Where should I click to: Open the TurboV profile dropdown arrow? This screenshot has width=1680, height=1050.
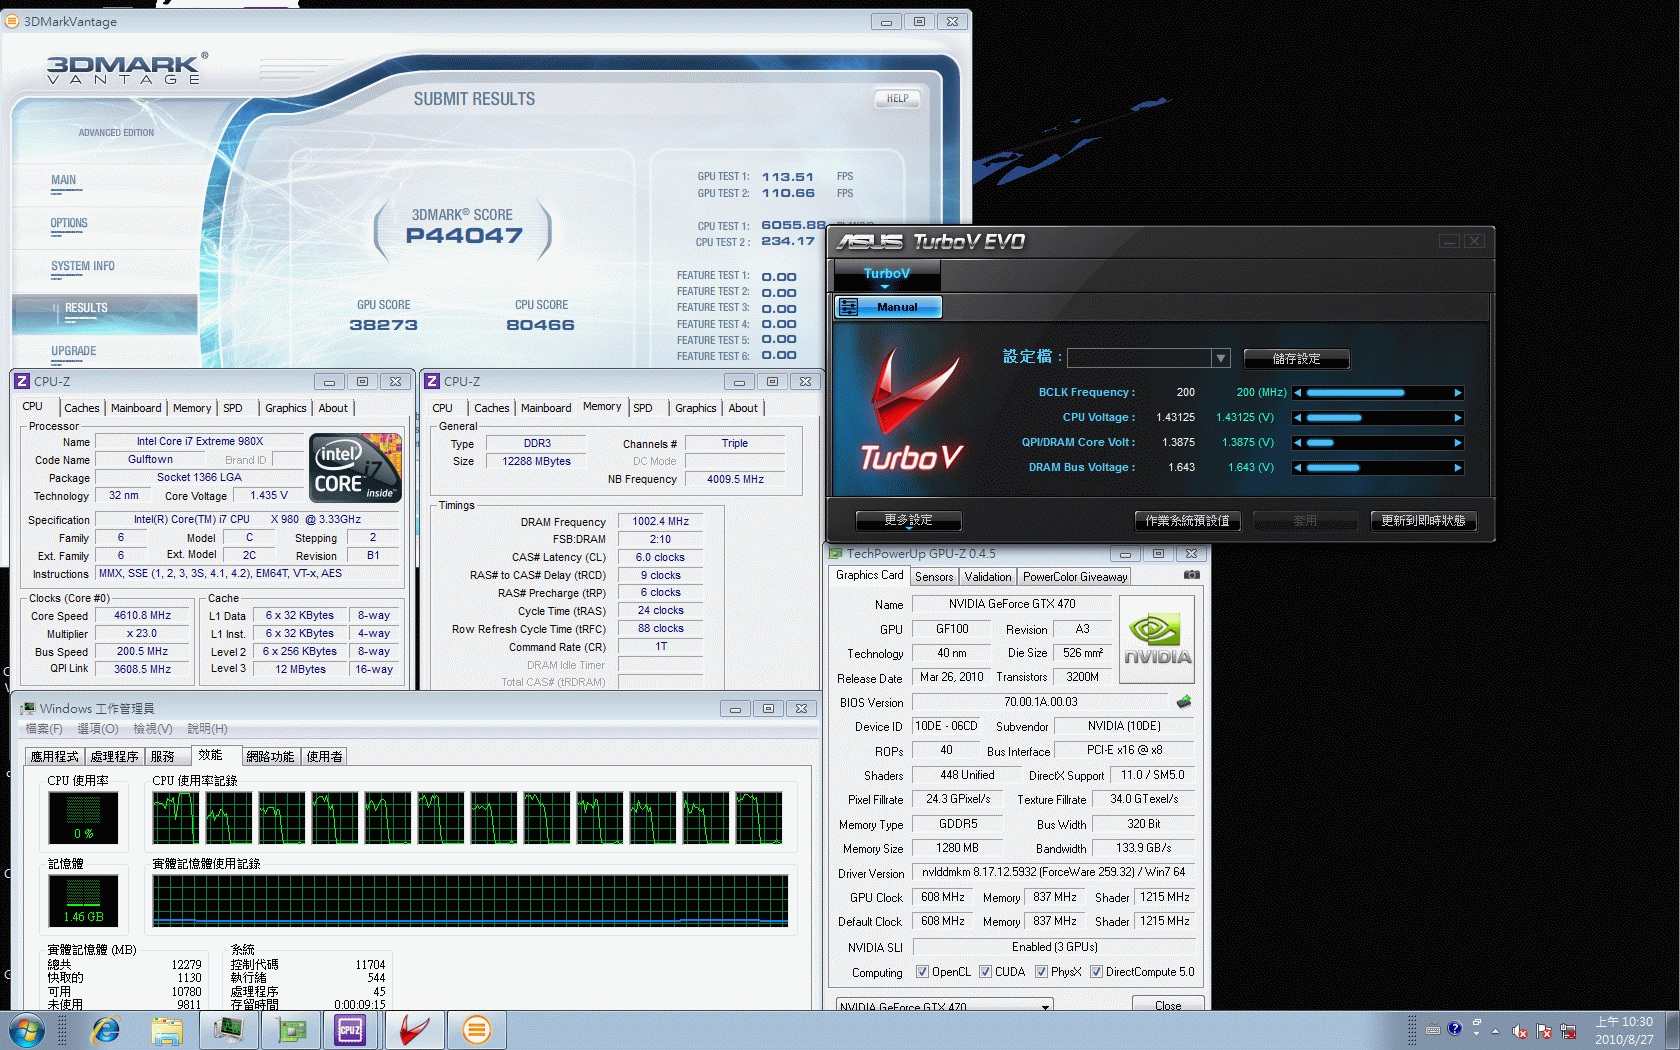point(1220,358)
